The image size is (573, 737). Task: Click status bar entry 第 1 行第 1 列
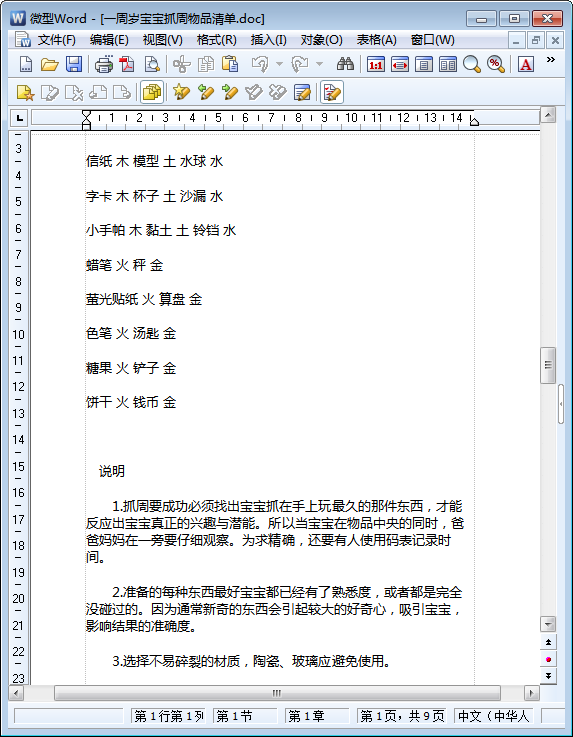click(x=168, y=716)
